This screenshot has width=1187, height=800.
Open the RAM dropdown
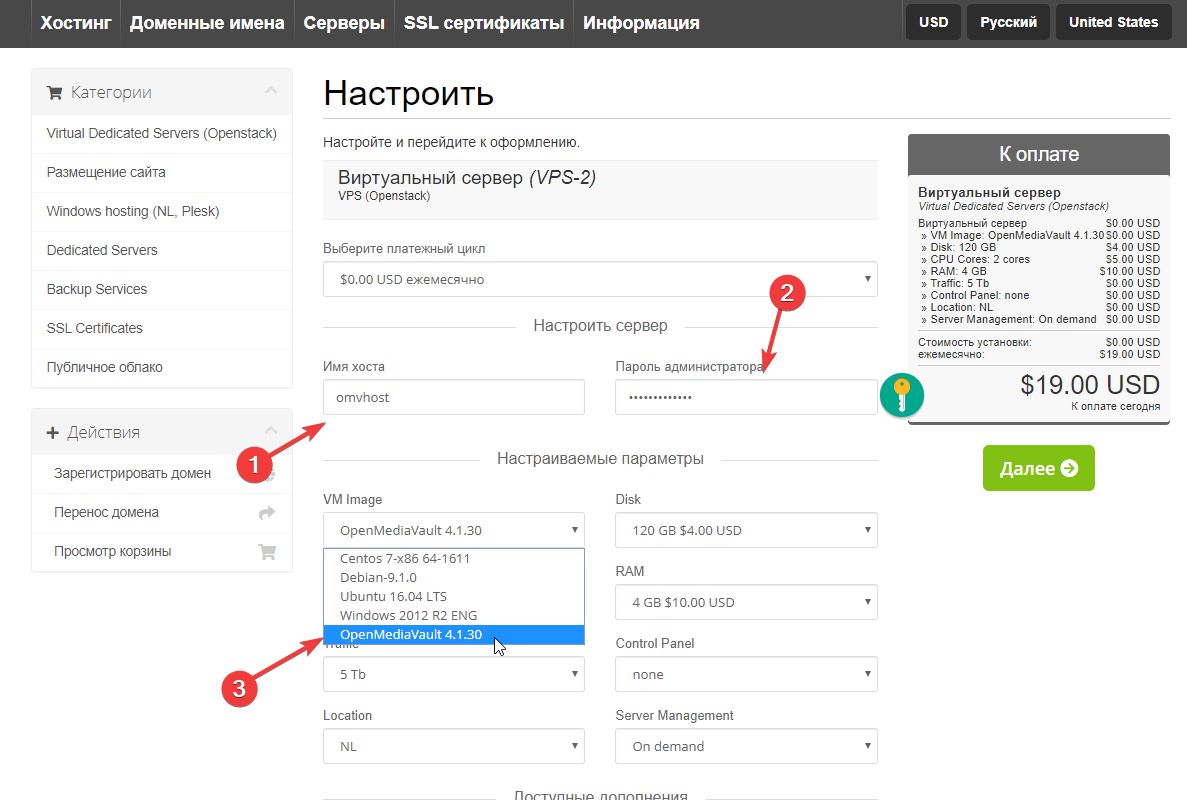tap(746, 602)
